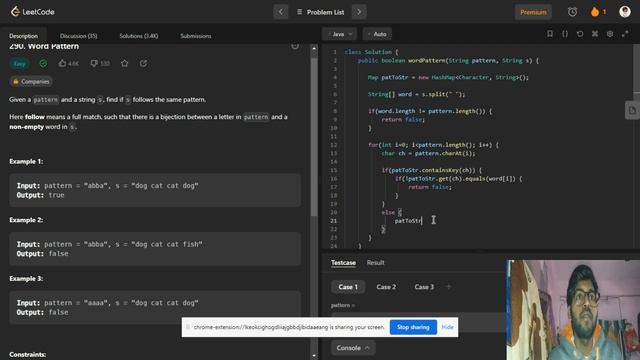
Task: Click the Easy difficulty badge
Action: click(x=20, y=64)
